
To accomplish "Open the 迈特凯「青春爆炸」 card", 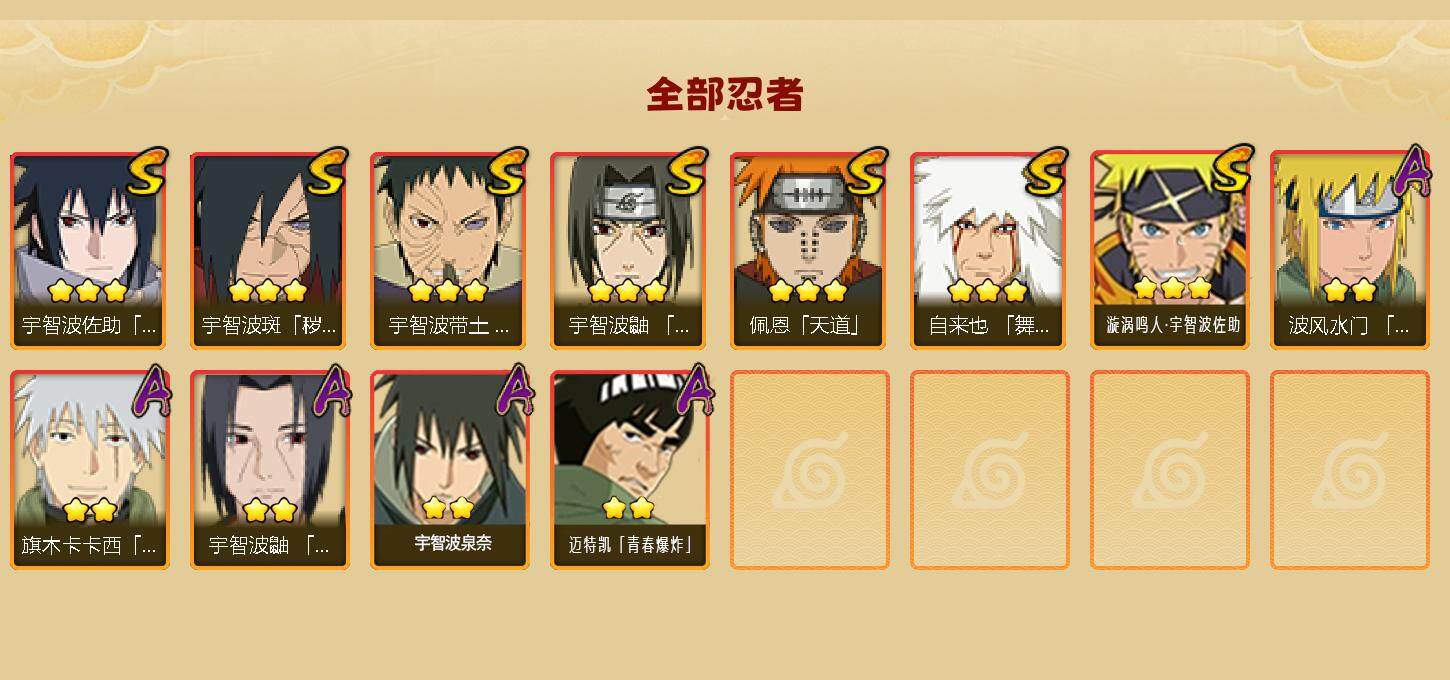I will coord(630,470).
